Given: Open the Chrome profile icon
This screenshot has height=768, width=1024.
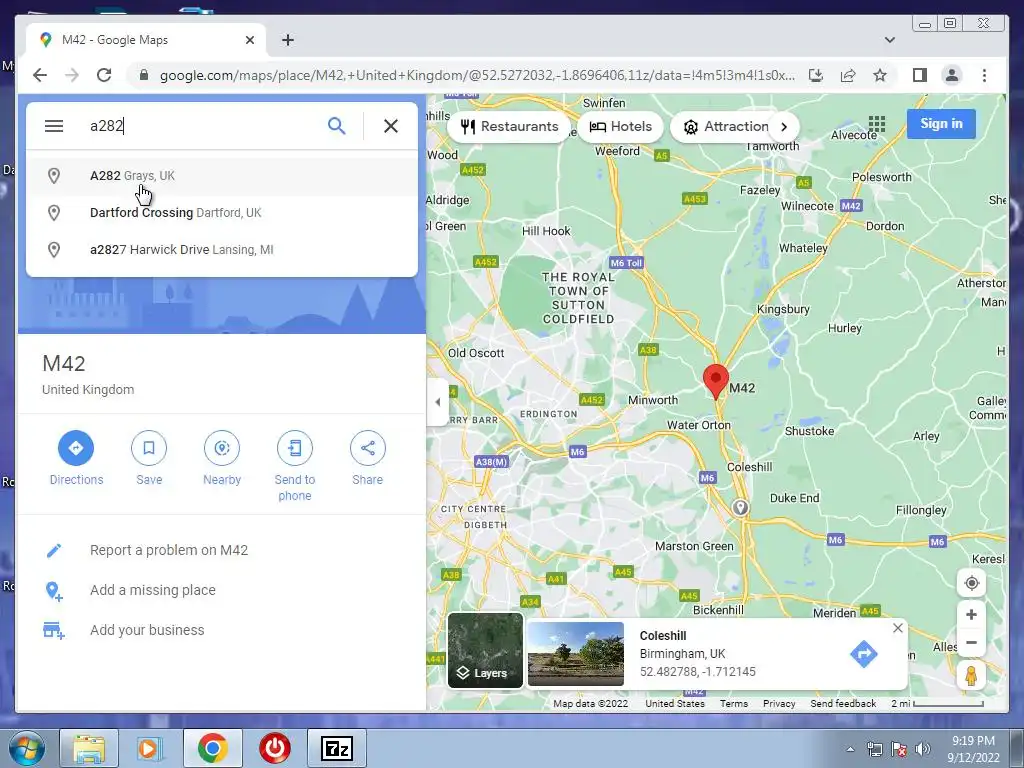Looking at the screenshot, I should click(952, 75).
